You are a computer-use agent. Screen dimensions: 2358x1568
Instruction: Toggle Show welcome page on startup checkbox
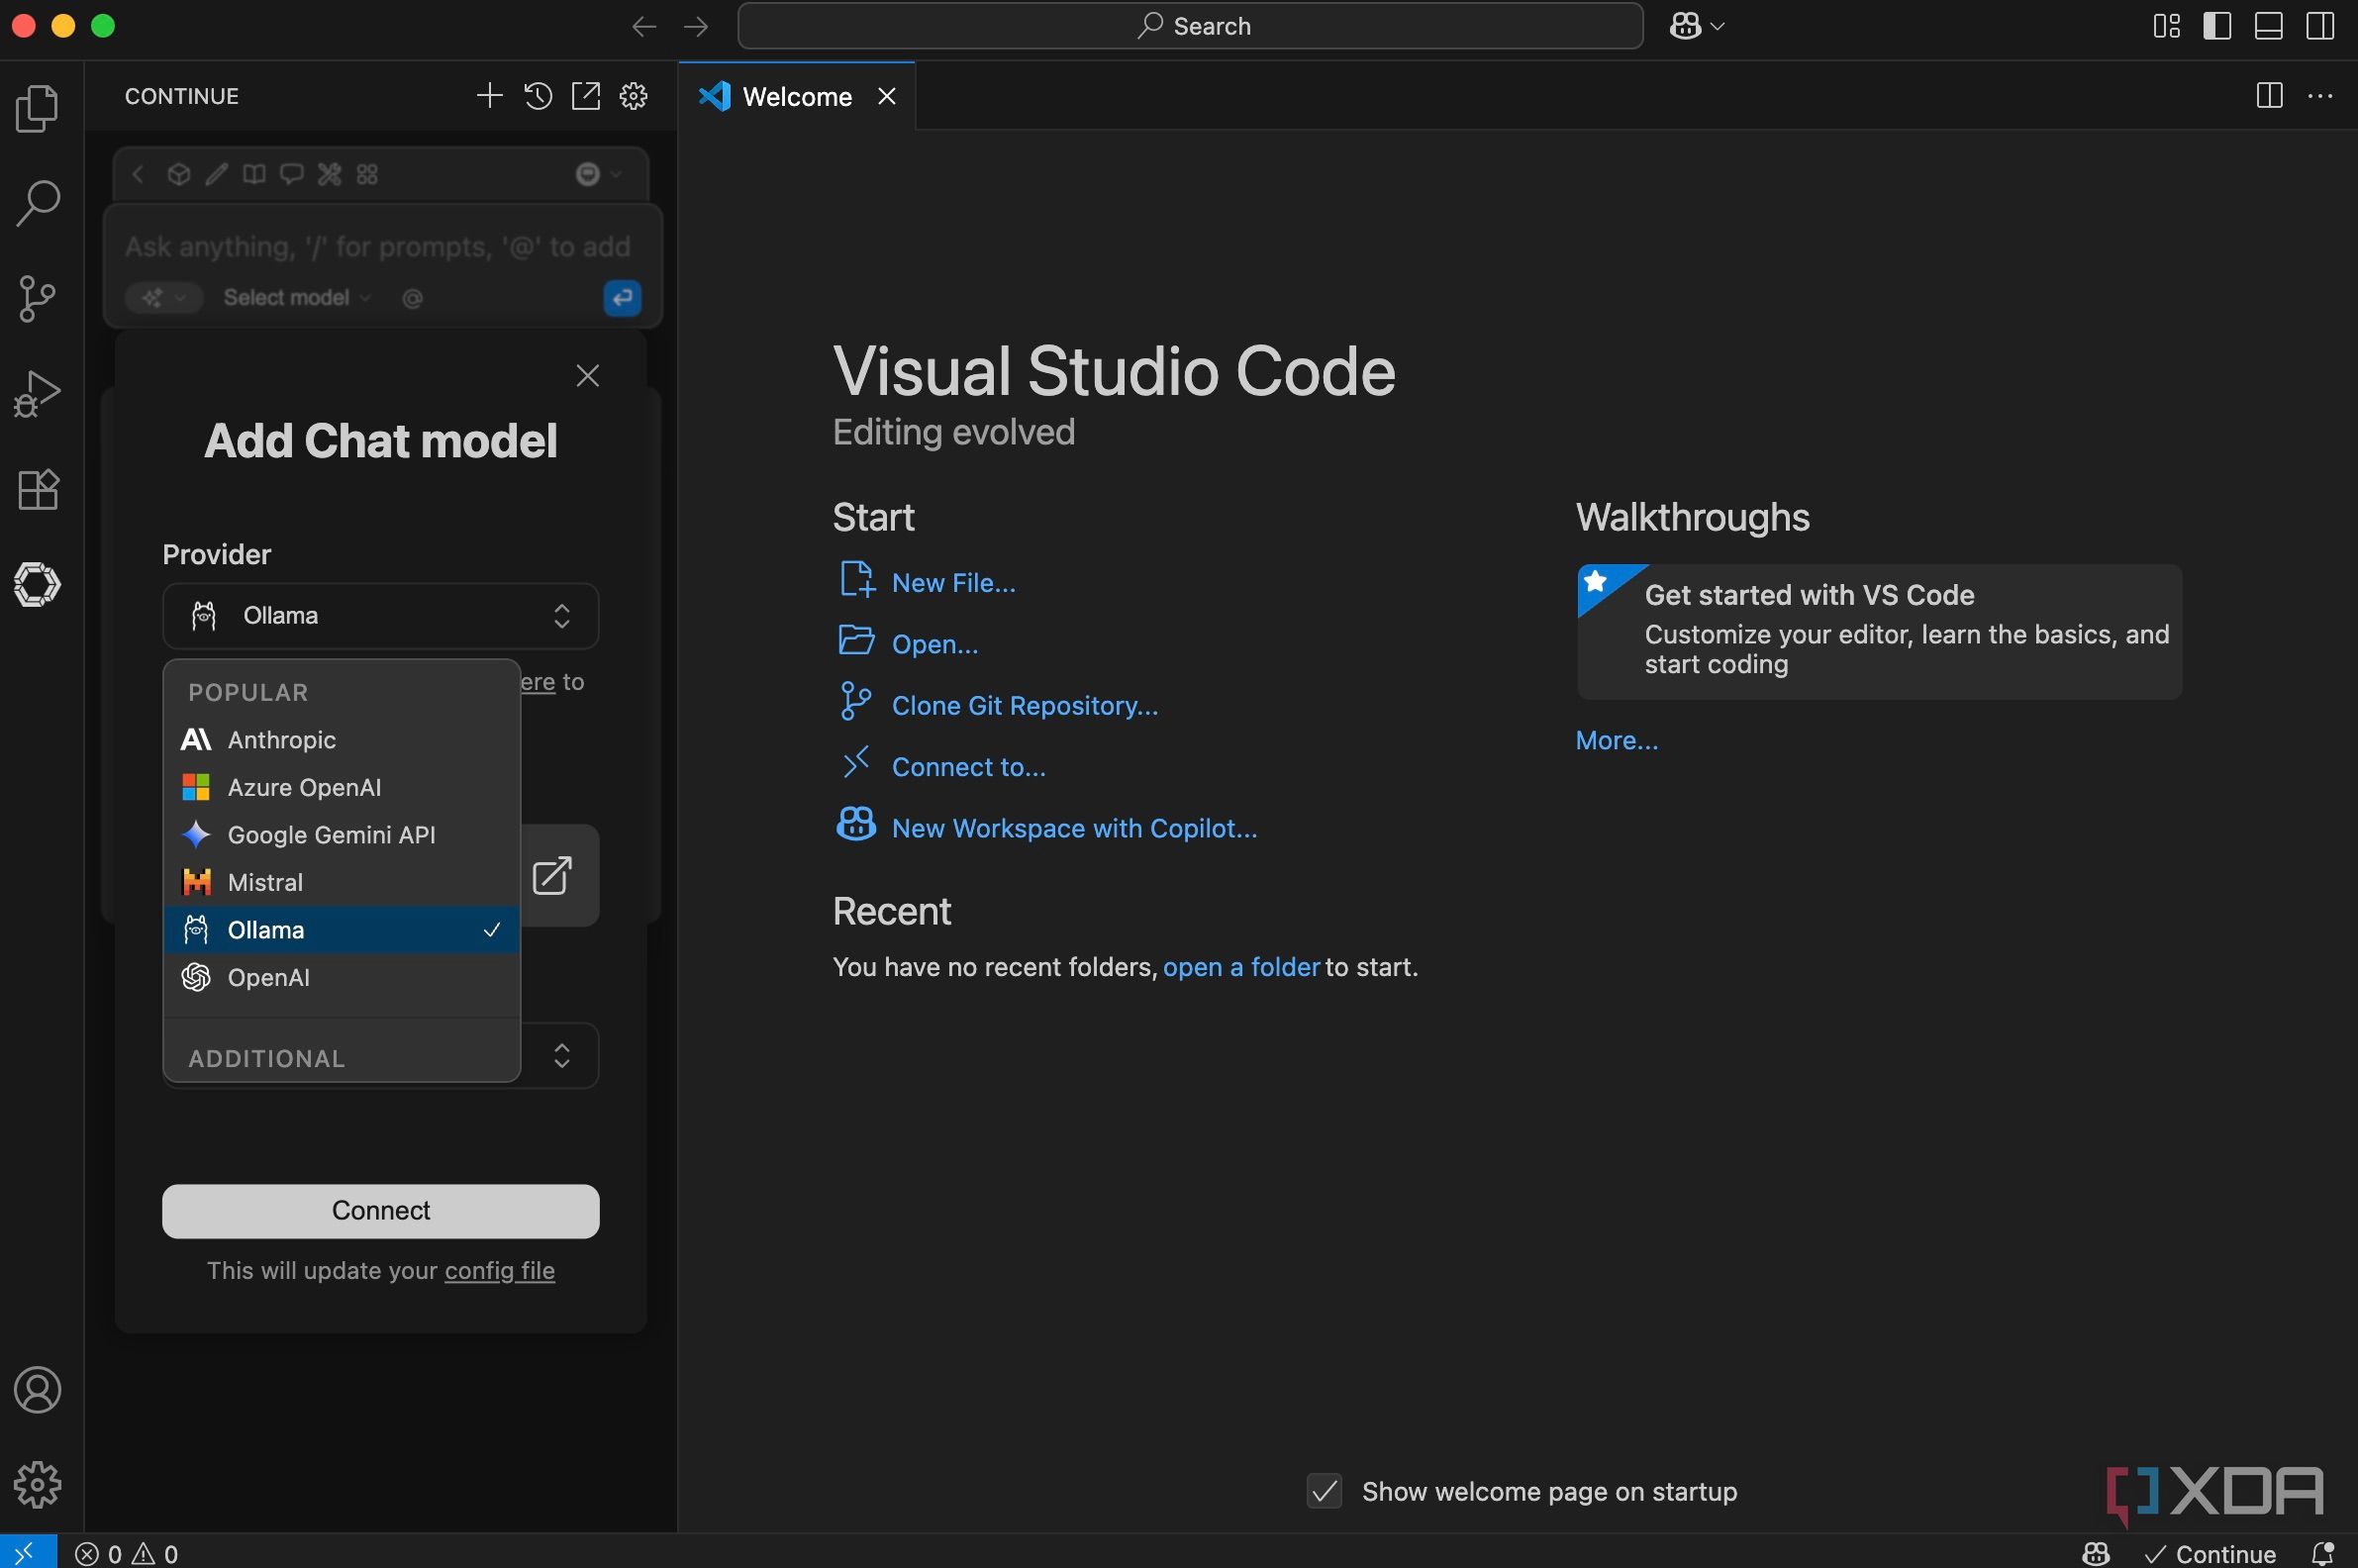(x=1324, y=1491)
